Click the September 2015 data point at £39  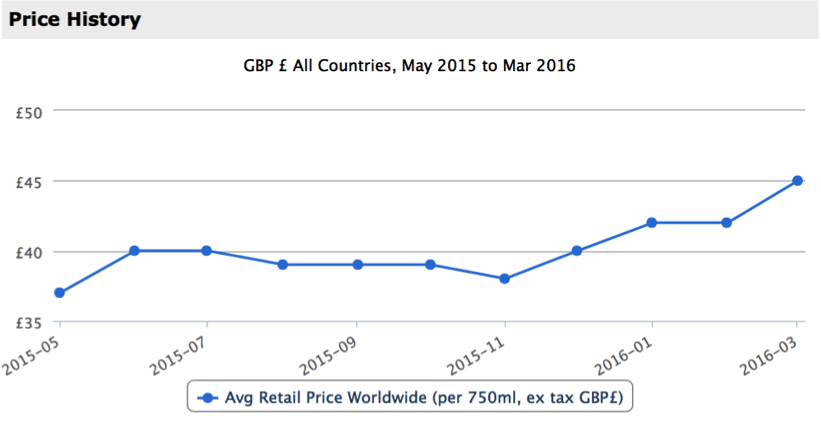pos(357,265)
